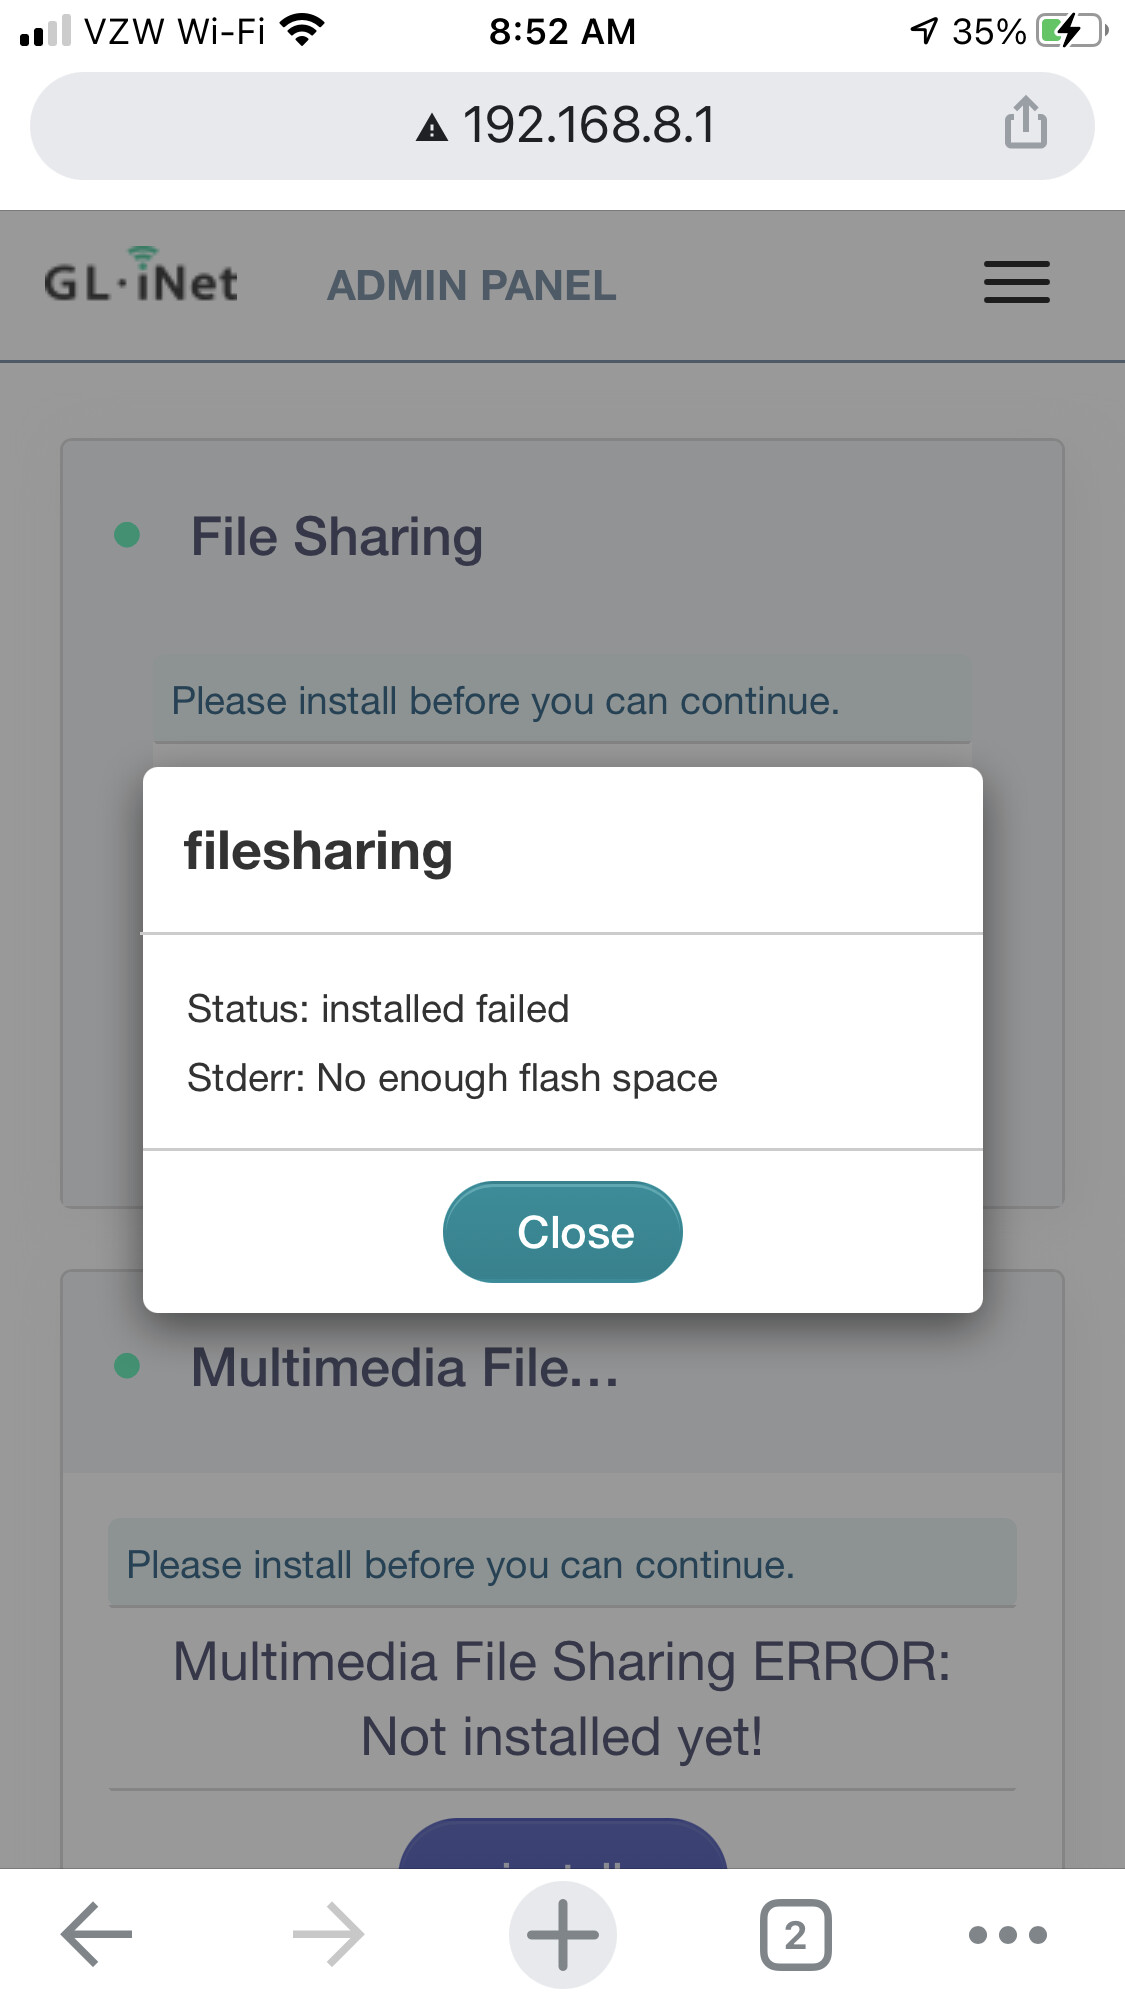
Task: Tap the battery indicator in status bar
Action: 1070,31
